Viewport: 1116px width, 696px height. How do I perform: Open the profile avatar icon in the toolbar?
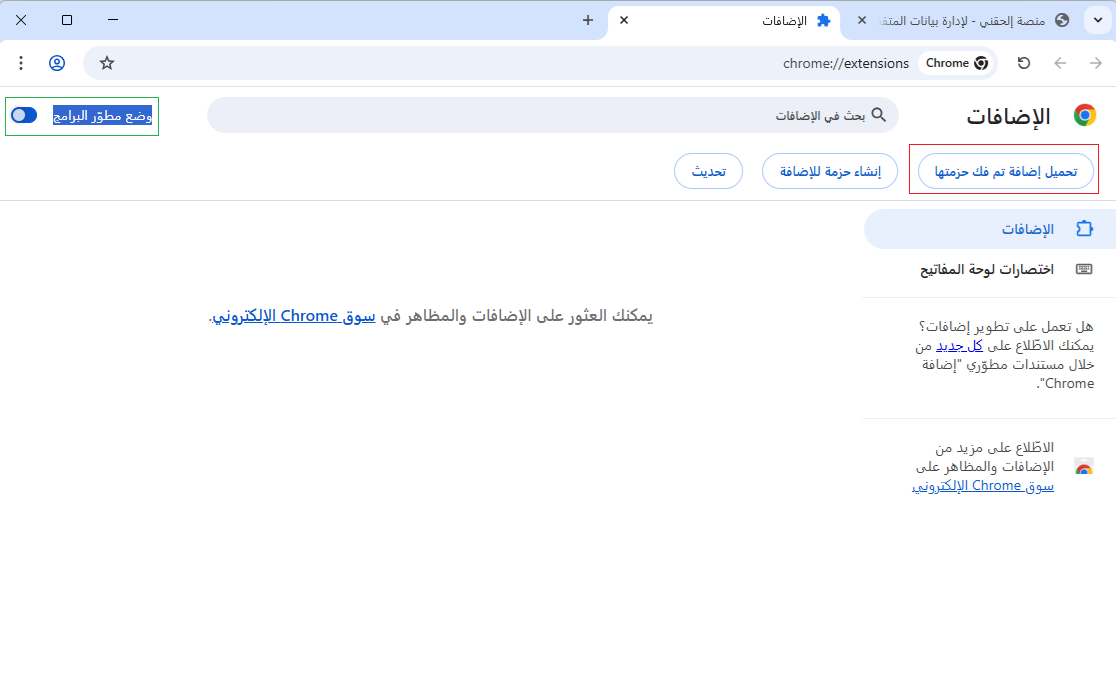pyautogui.click(x=57, y=62)
